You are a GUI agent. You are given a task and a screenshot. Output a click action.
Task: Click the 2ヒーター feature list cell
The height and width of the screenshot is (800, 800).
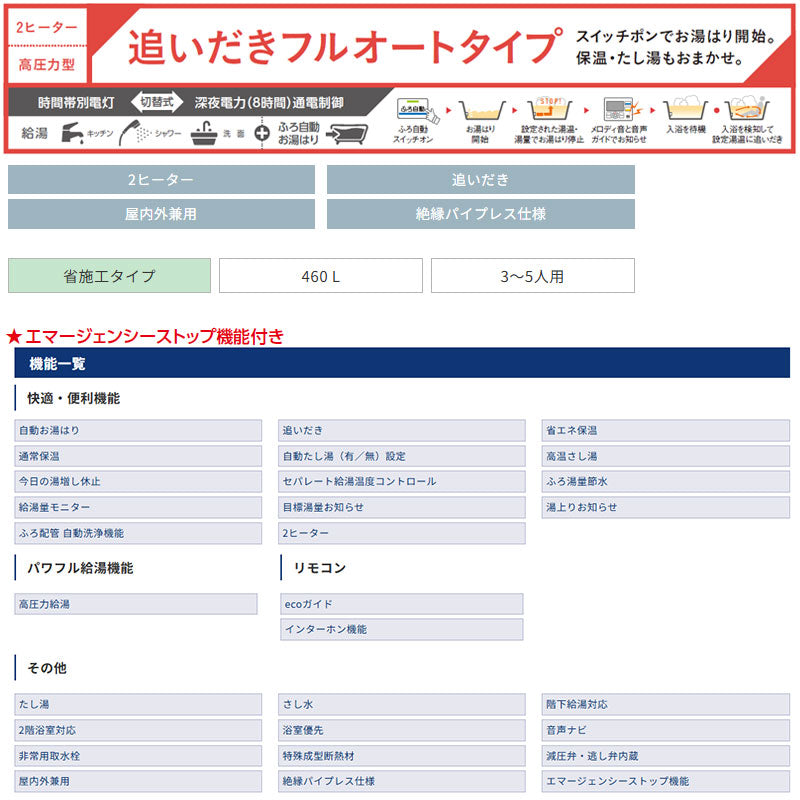pyautogui.click(x=402, y=533)
